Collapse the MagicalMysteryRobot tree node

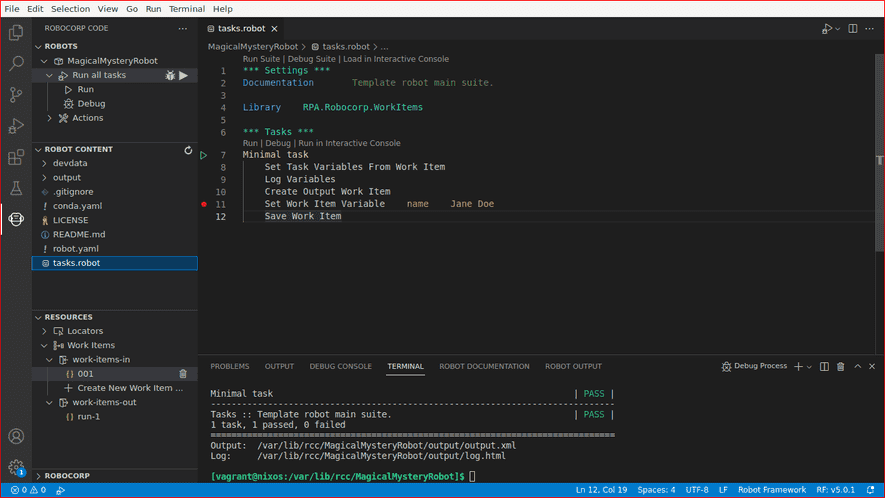pyautogui.click(x=44, y=61)
